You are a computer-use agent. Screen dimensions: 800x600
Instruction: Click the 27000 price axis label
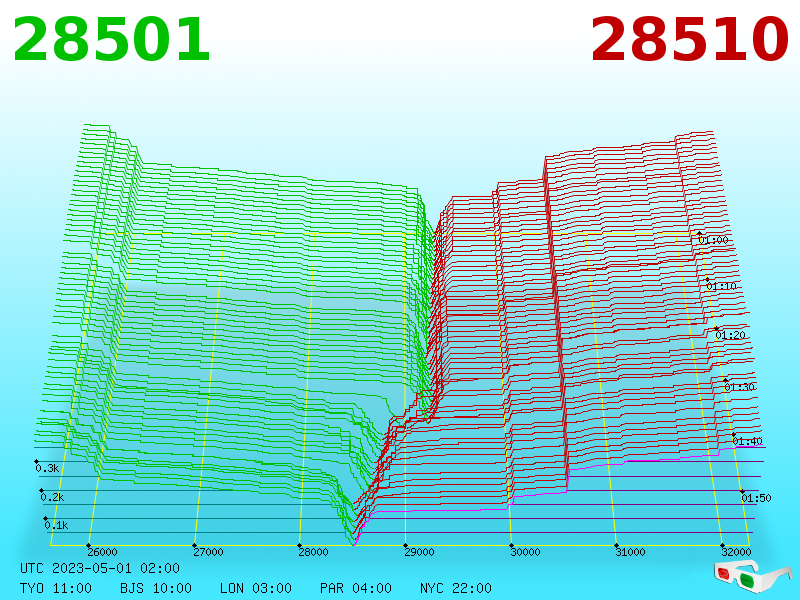pos(208,552)
